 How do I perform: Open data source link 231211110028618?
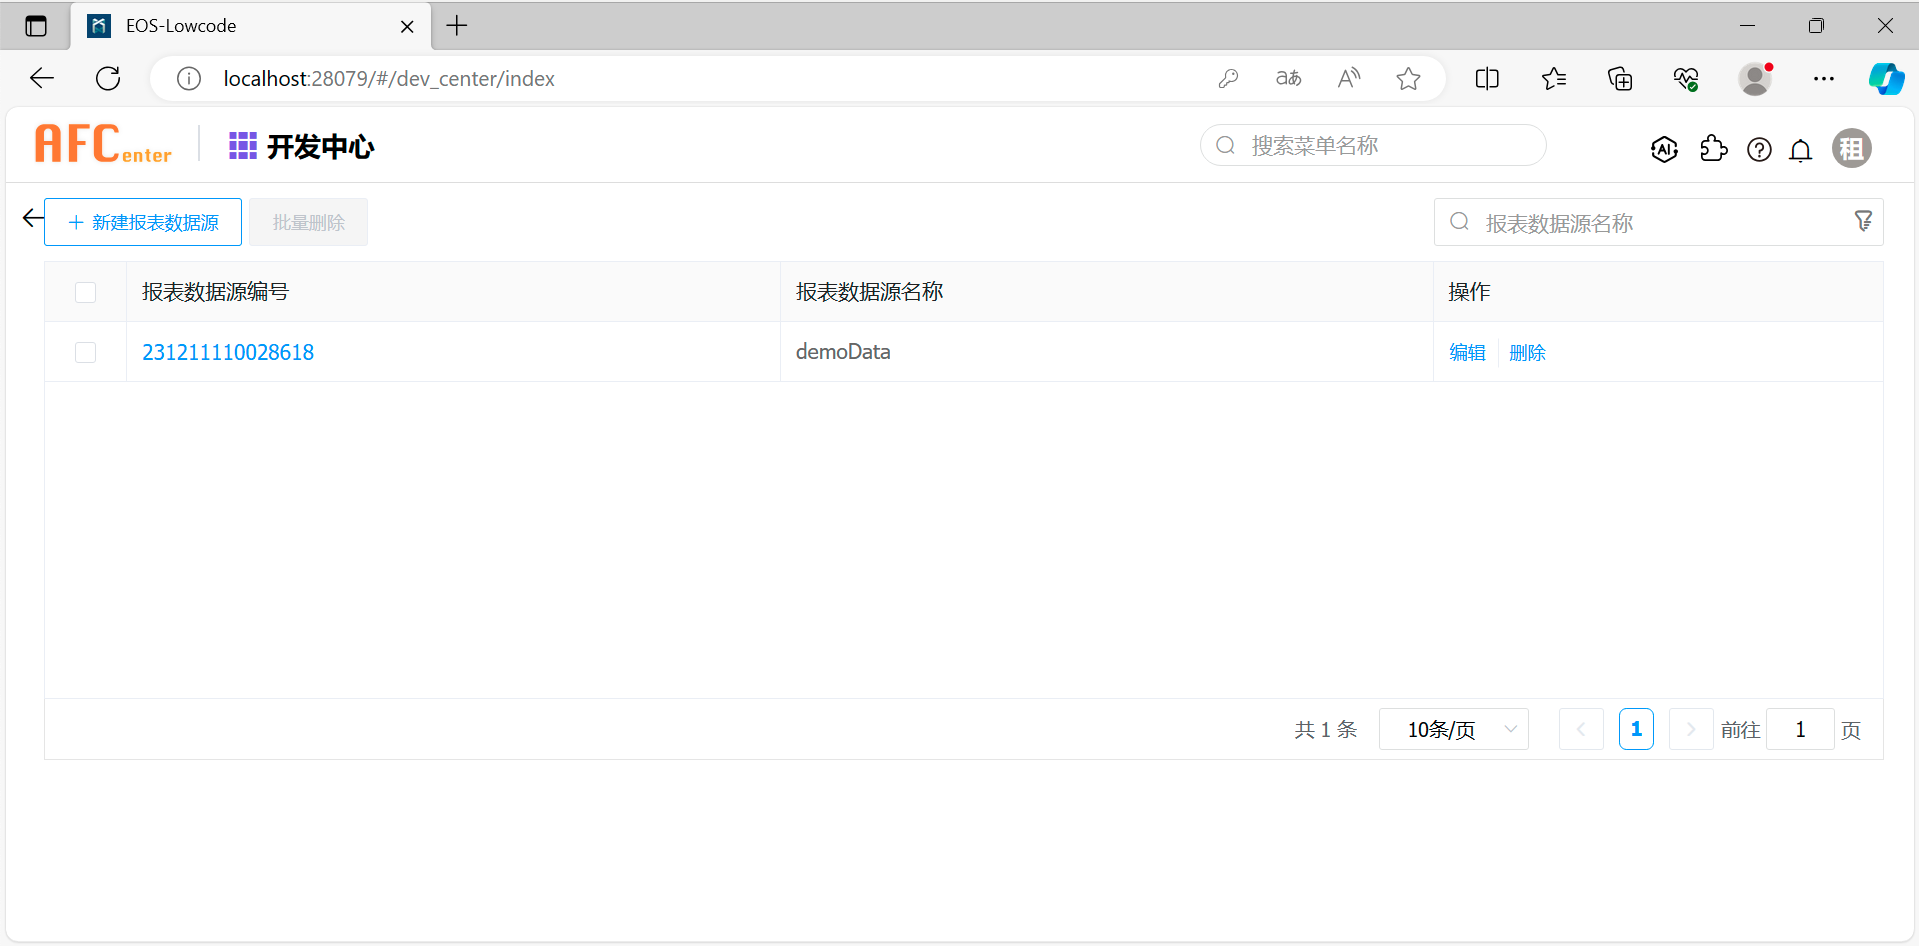(x=228, y=352)
